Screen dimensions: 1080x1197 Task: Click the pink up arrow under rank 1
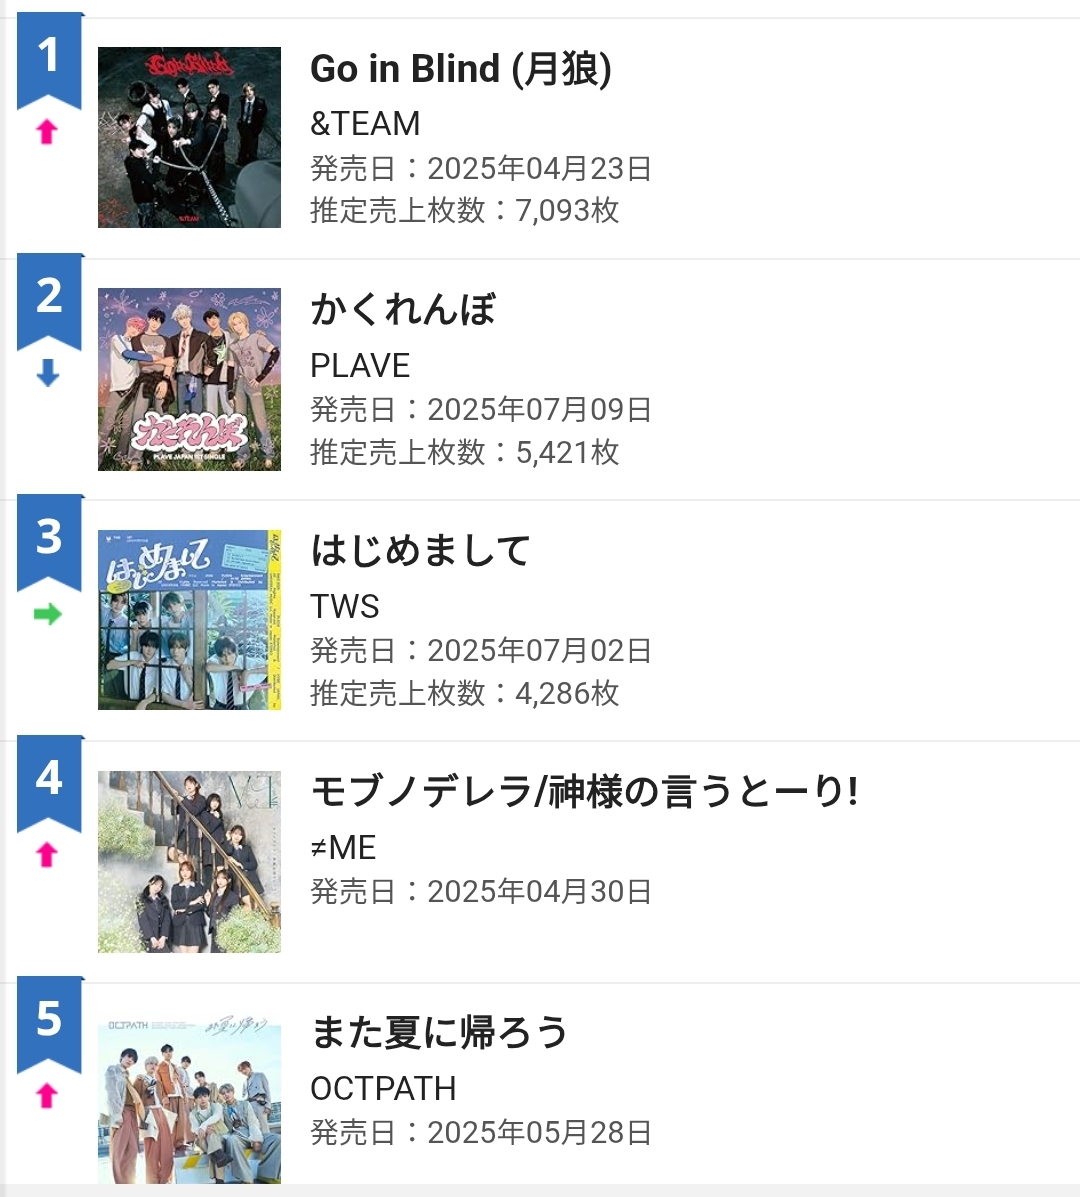click(47, 132)
